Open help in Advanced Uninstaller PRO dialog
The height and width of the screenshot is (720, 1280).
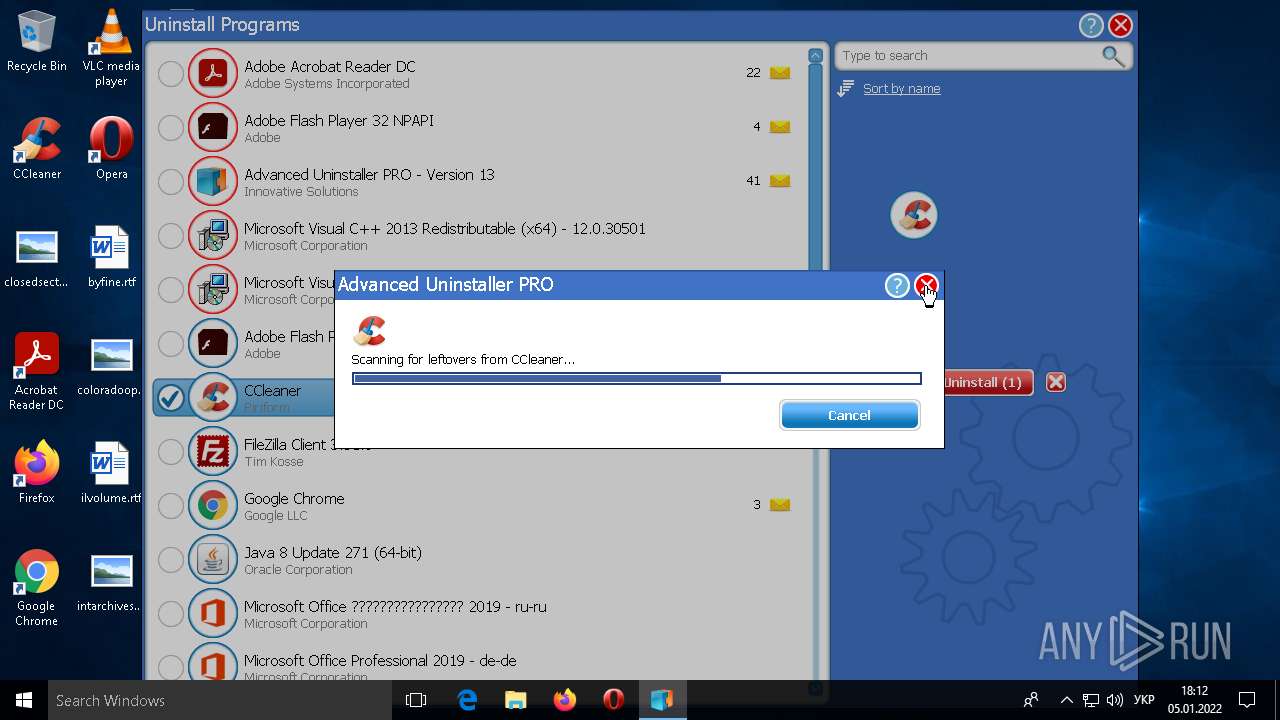click(897, 286)
